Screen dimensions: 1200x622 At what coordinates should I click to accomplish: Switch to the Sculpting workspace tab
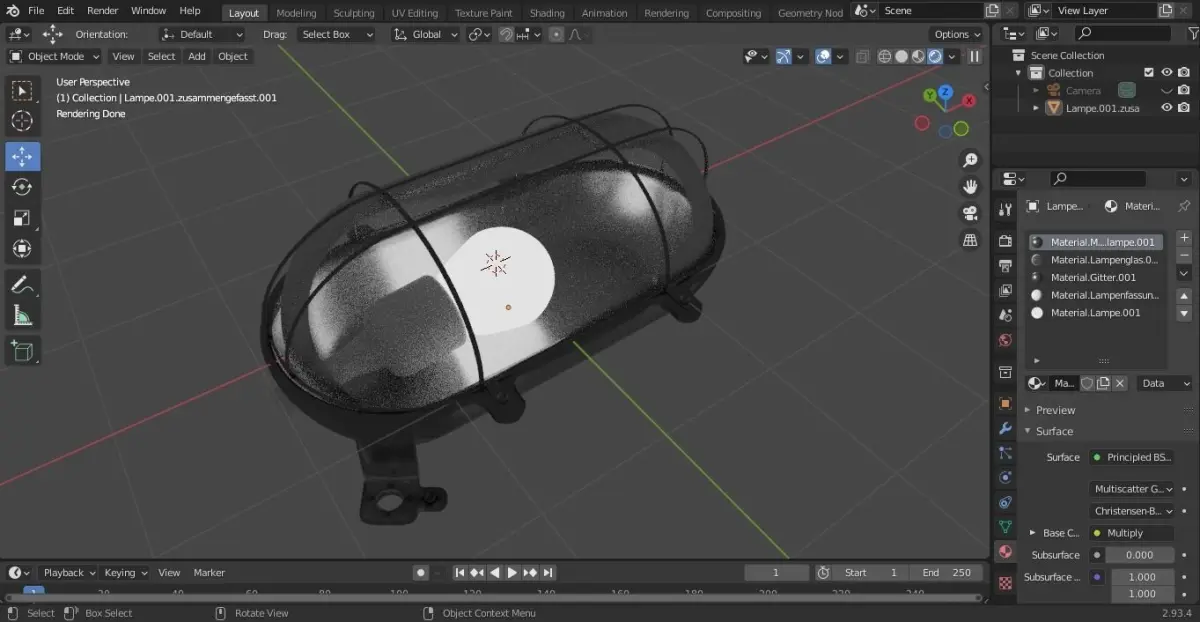click(354, 13)
